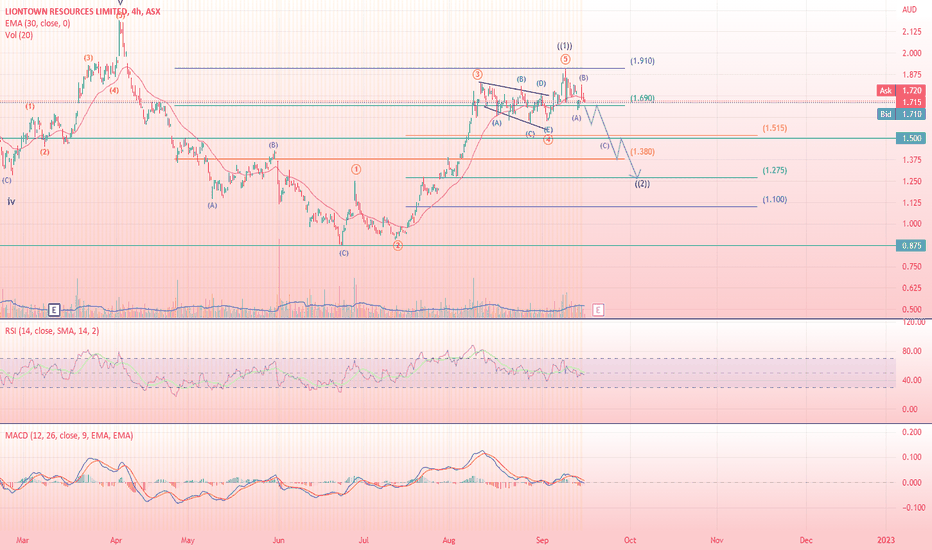Select the (1.690) level annotation
This screenshot has height=550, width=932.
(643, 98)
